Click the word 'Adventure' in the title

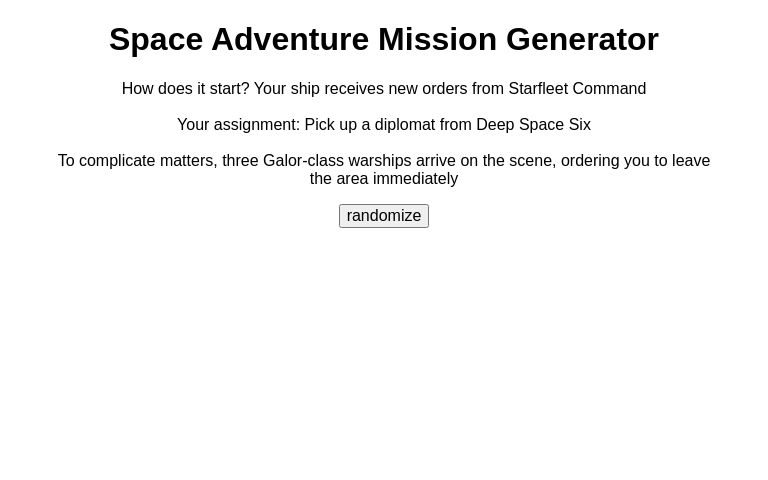tap(290, 39)
